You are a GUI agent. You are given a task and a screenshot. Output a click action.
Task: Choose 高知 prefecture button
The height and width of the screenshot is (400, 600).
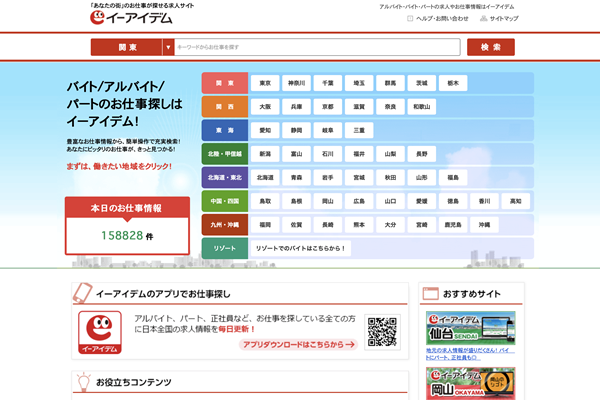pos(516,201)
